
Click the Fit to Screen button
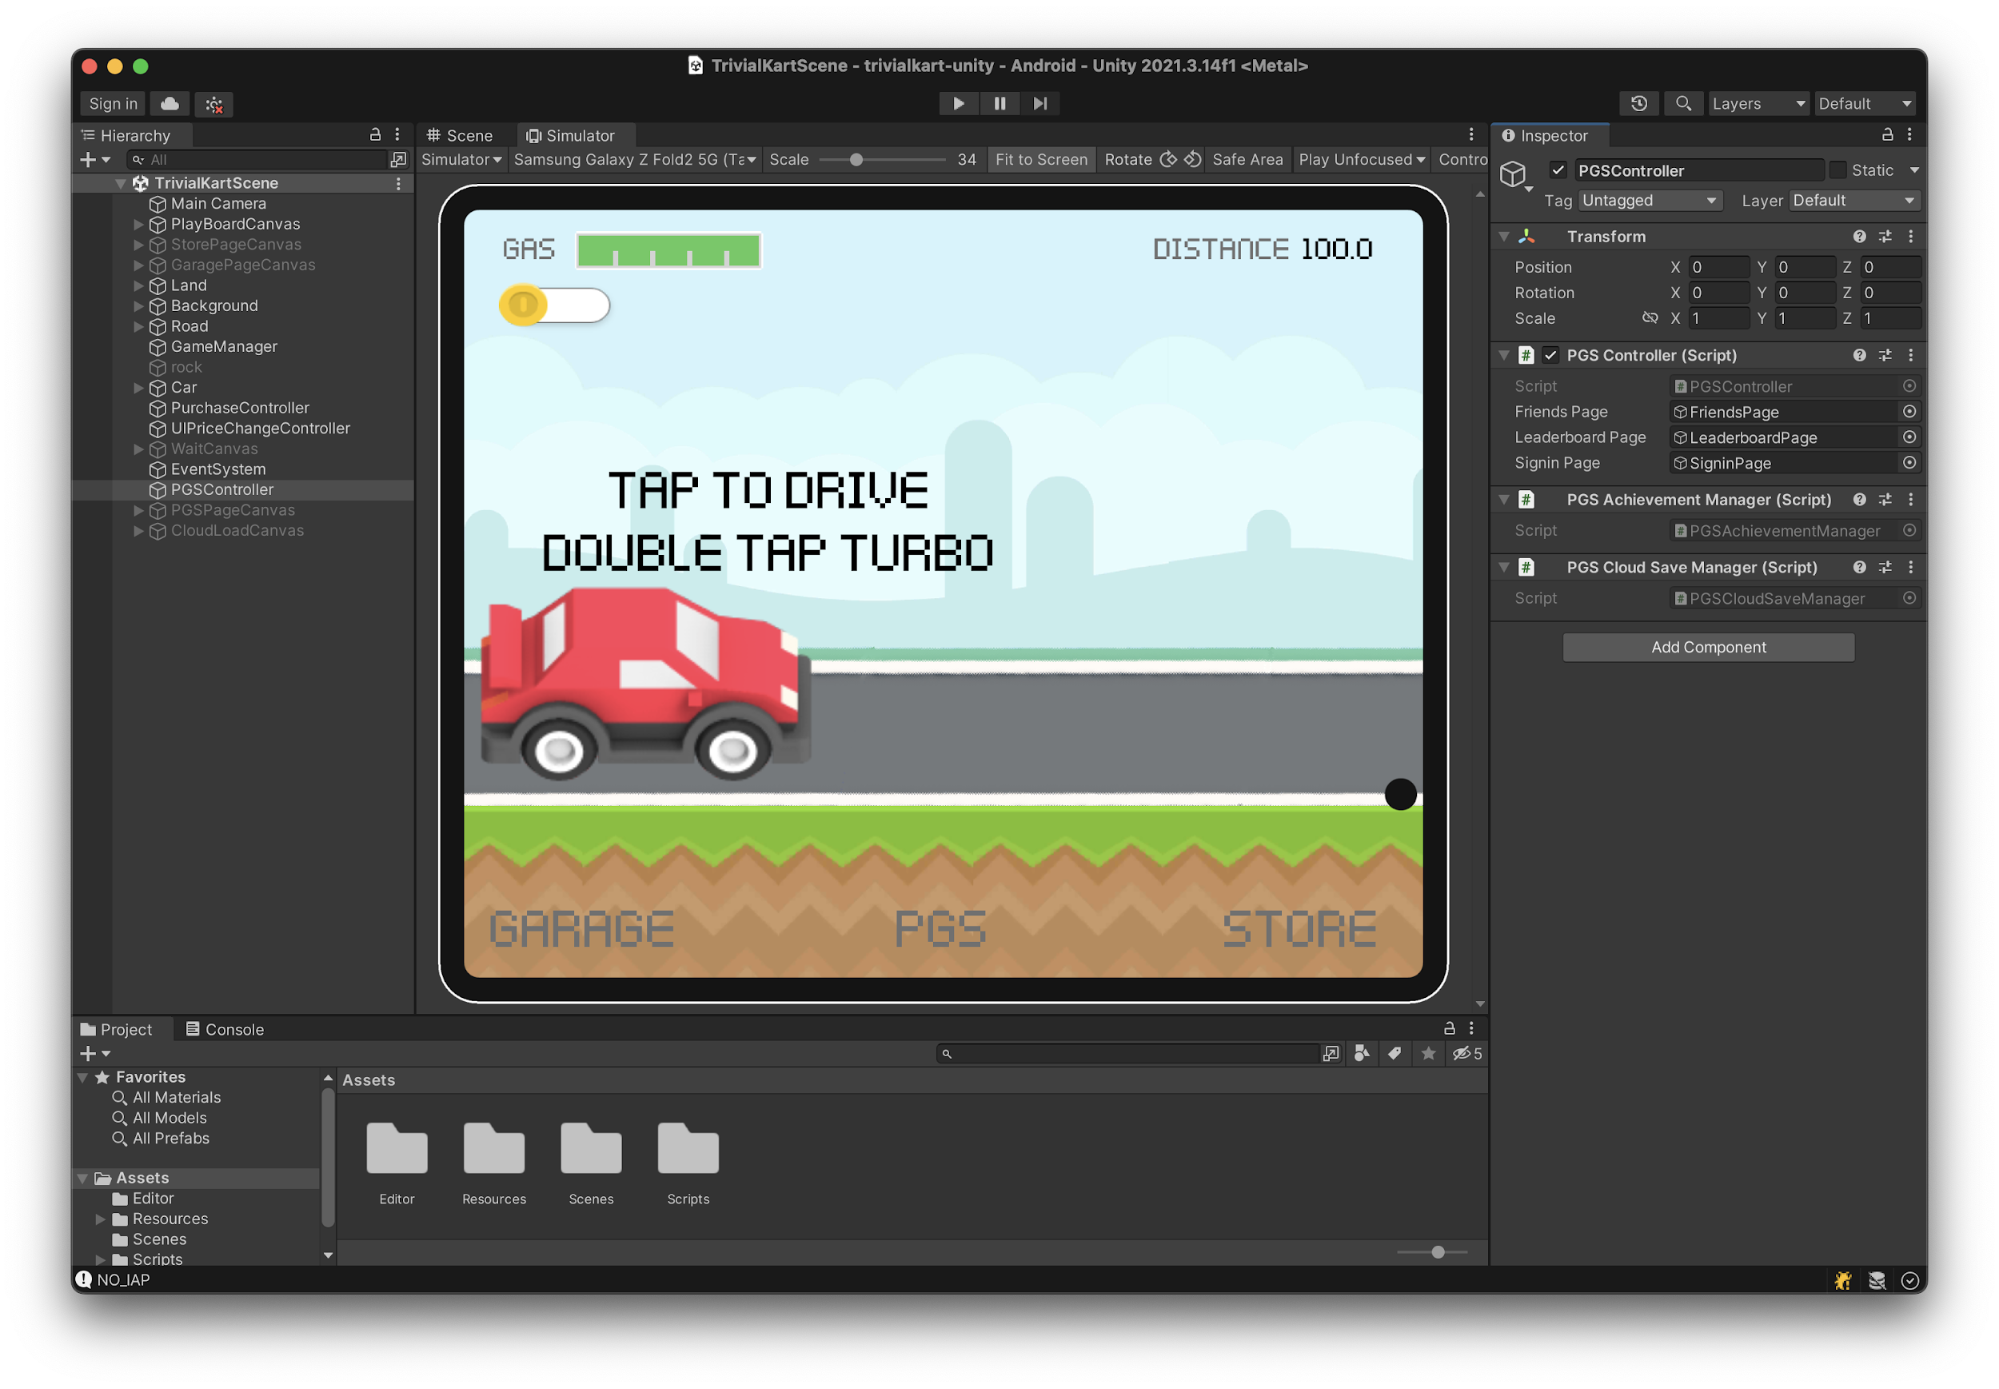(x=1040, y=159)
